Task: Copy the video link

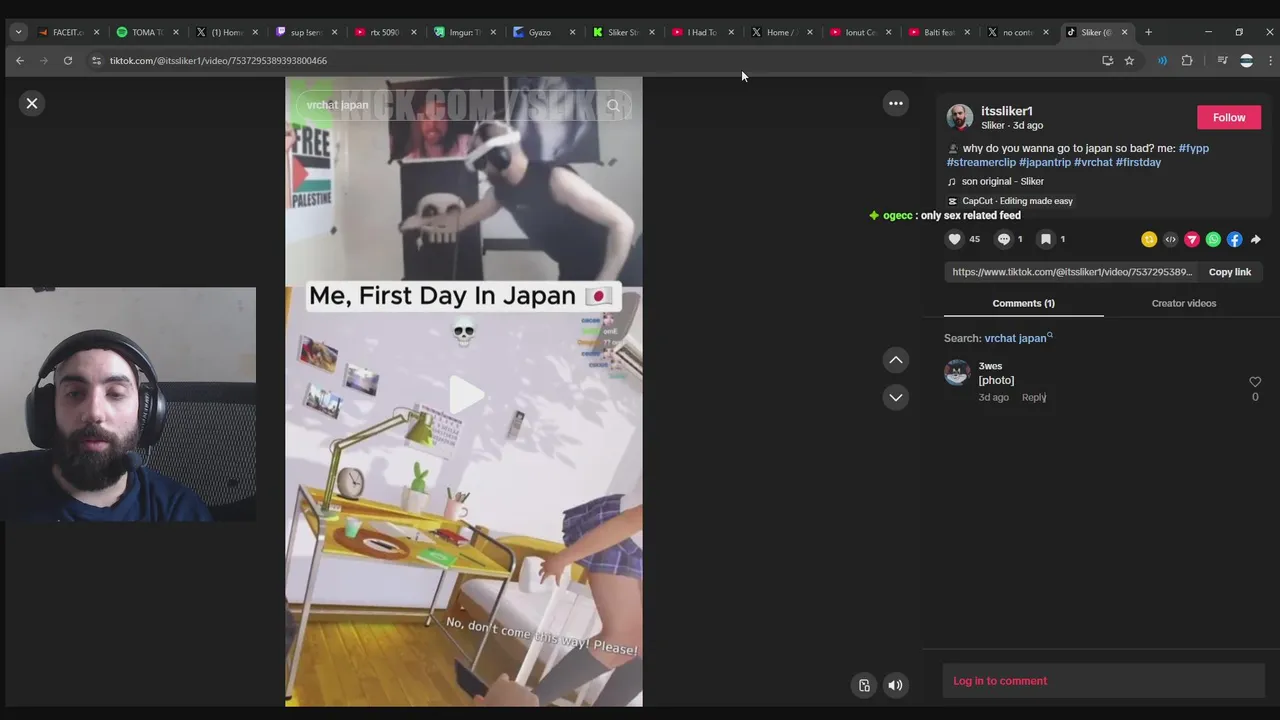Action: pyautogui.click(x=1230, y=272)
